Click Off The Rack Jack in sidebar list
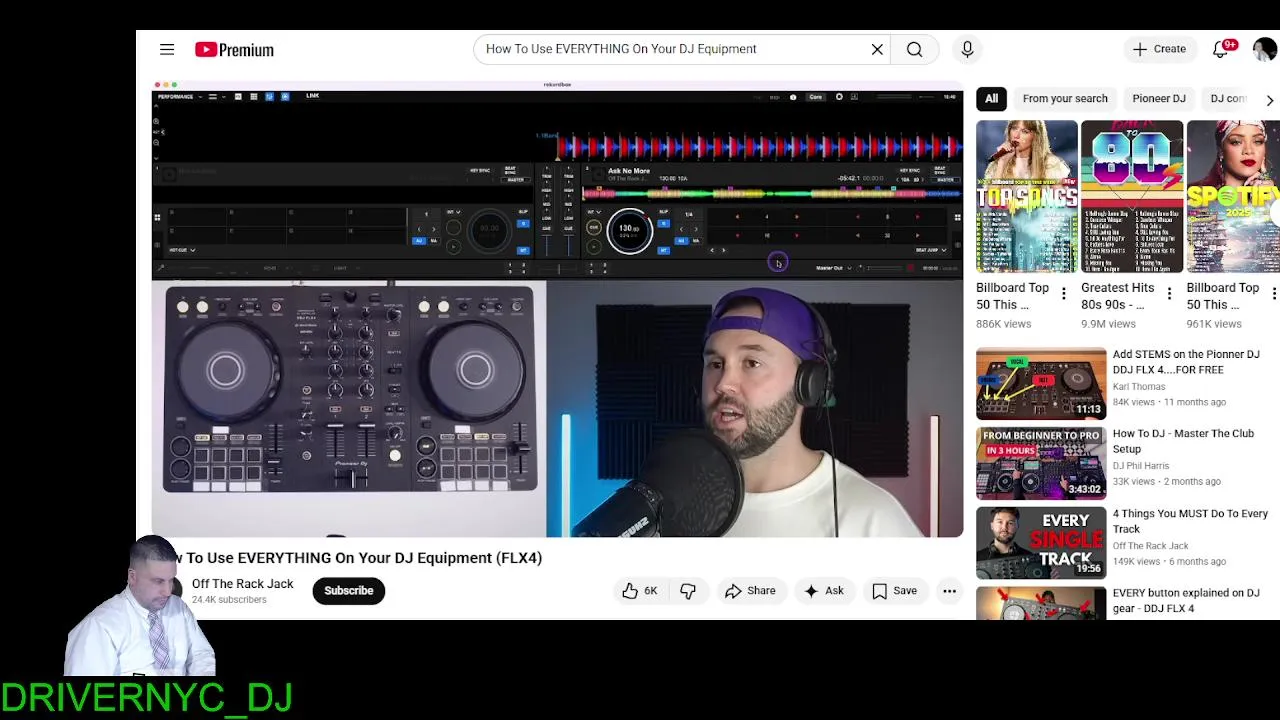Viewport: 1280px width, 720px height. click(1151, 546)
